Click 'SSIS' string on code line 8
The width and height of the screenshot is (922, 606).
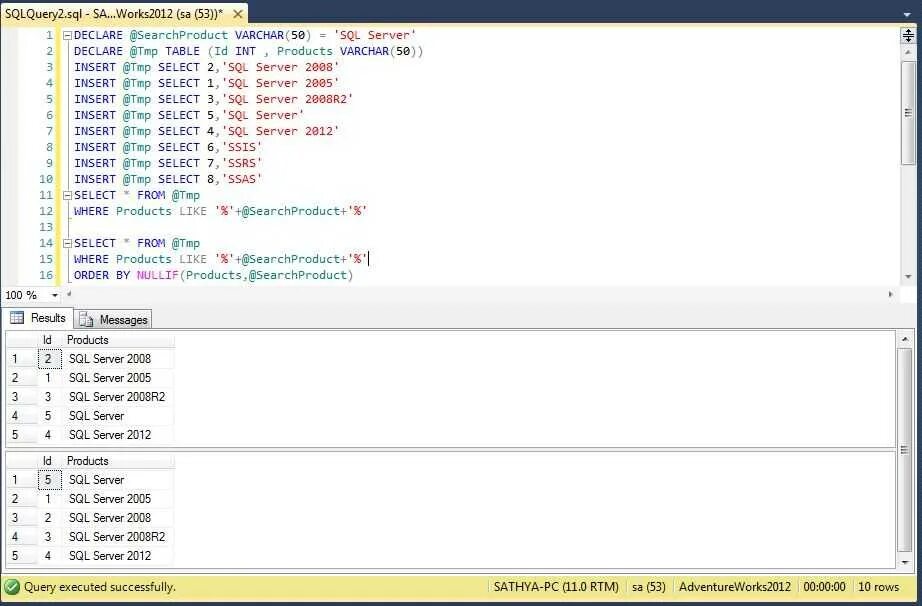tap(242, 147)
